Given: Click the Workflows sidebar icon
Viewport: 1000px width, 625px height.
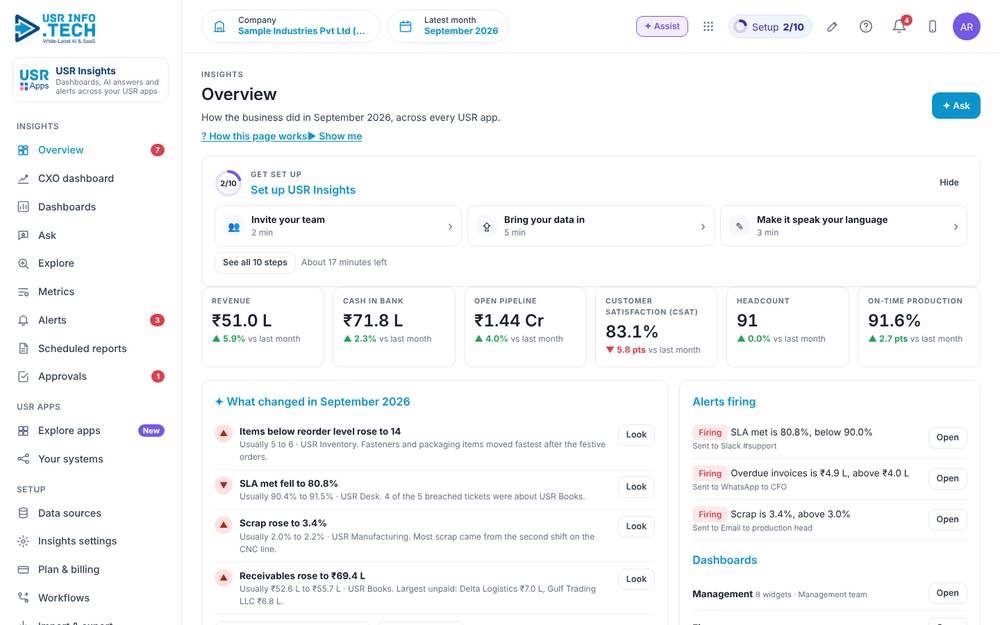Looking at the screenshot, I should (24, 598).
